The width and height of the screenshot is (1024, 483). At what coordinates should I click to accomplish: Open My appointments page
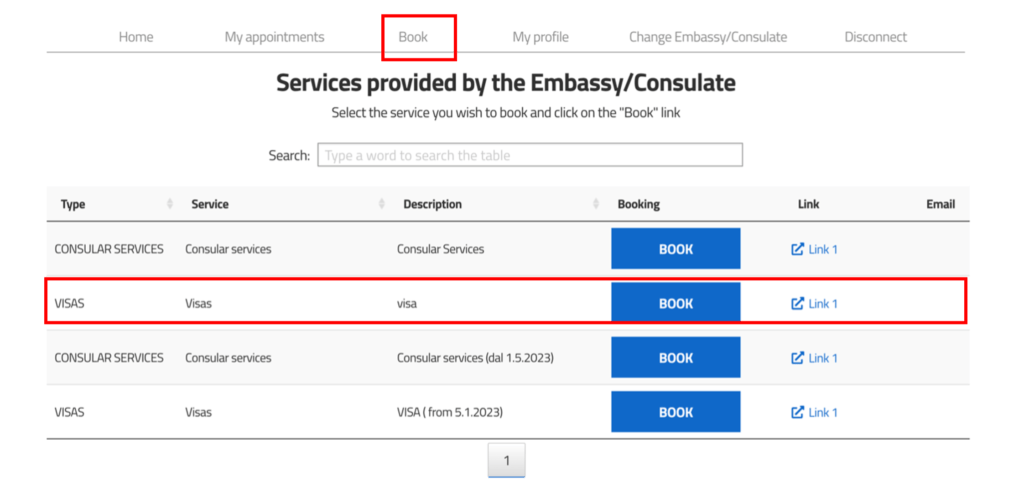point(274,37)
